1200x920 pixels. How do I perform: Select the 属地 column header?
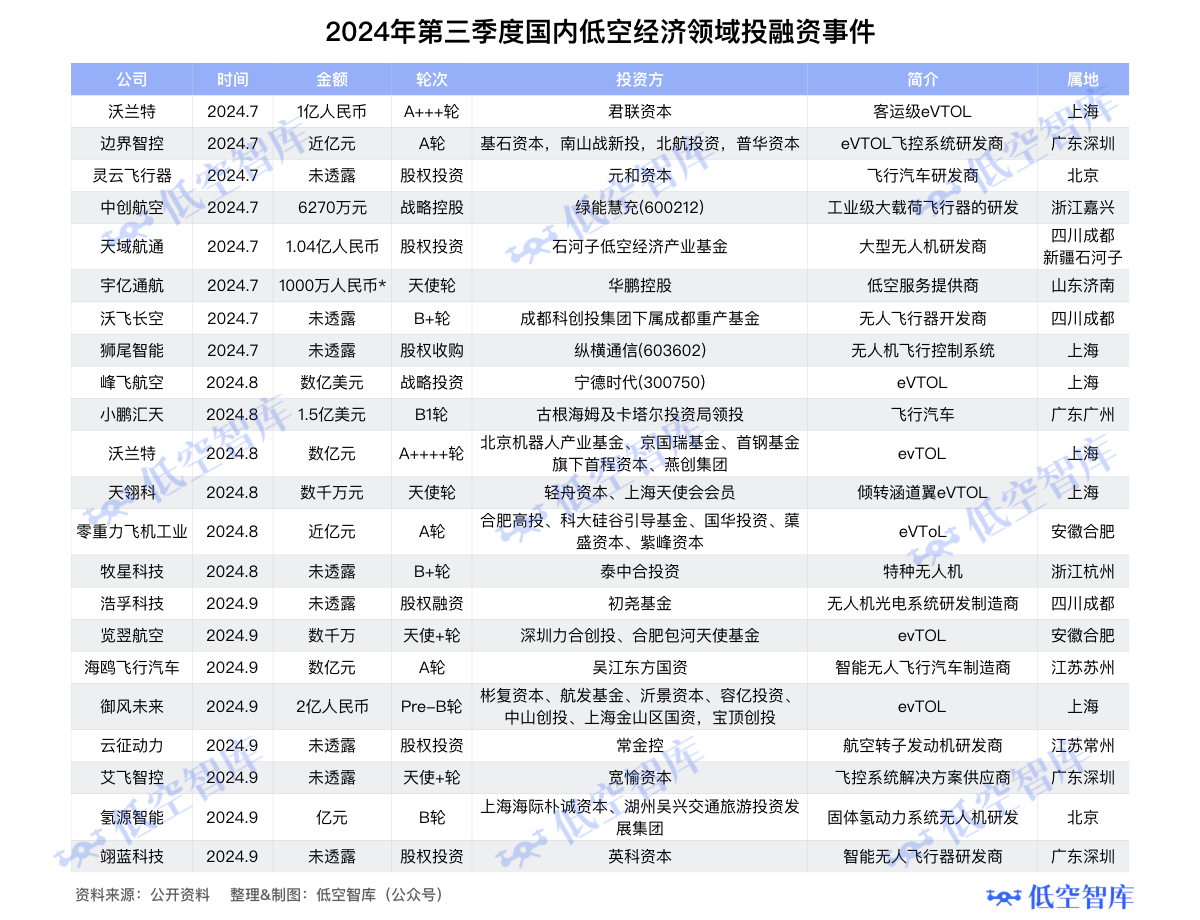click(1083, 80)
